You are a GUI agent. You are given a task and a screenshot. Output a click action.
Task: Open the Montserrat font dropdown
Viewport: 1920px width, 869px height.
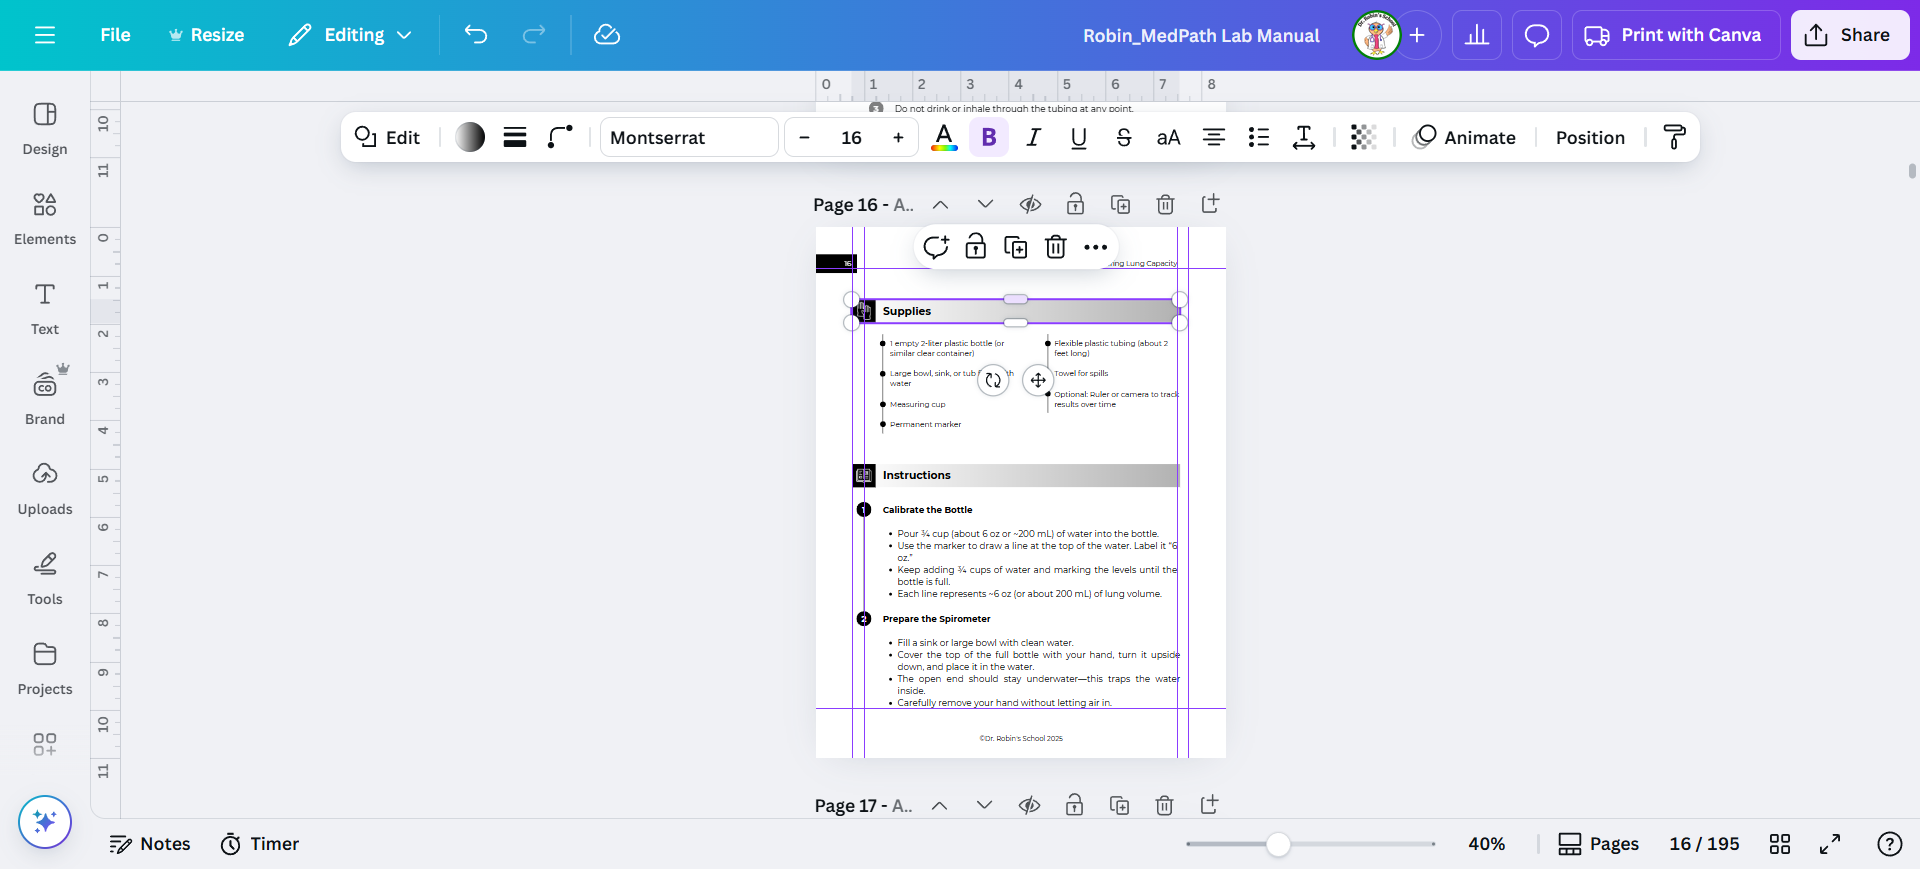point(688,137)
